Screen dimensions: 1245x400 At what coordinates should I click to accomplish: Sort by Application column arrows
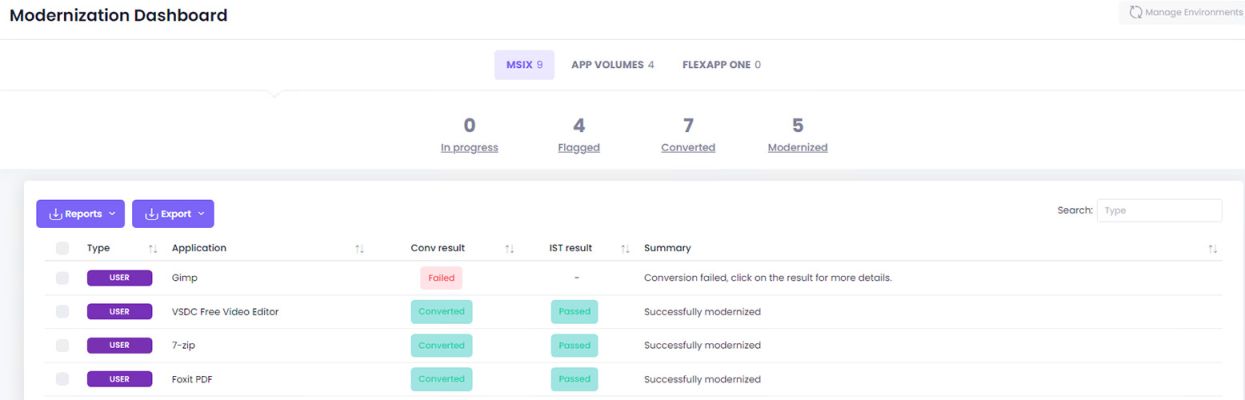pos(359,248)
